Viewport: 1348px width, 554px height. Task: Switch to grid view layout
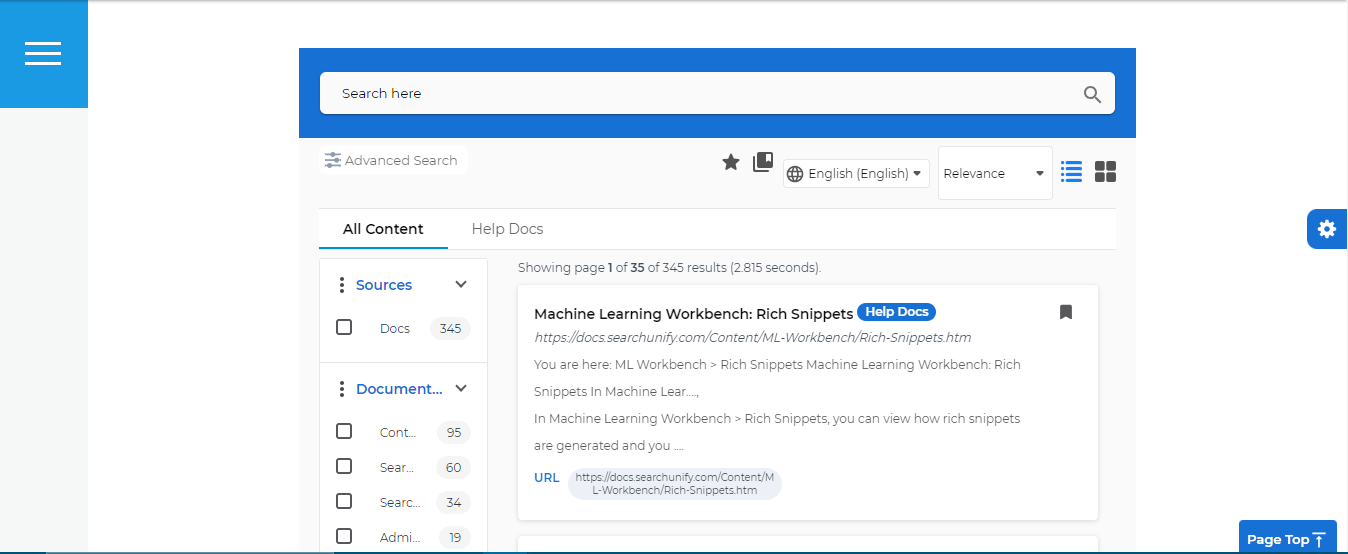tap(1105, 172)
